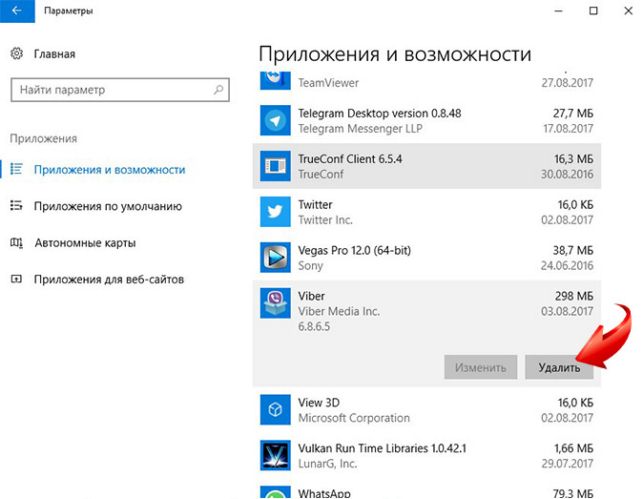Click the Viber app icon
643x499 pixels.
click(275, 303)
